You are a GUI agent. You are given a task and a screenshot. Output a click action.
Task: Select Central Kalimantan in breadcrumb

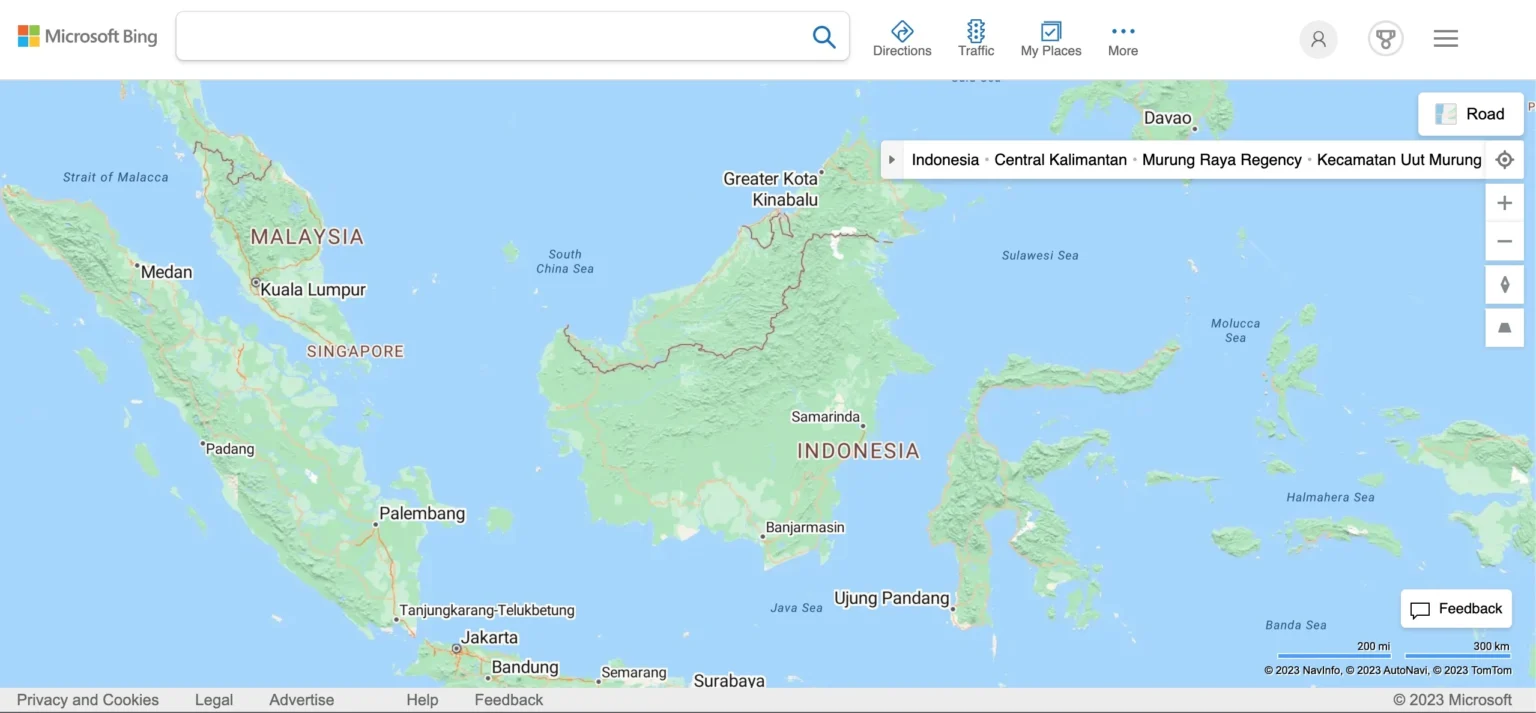pos(1060,160)
